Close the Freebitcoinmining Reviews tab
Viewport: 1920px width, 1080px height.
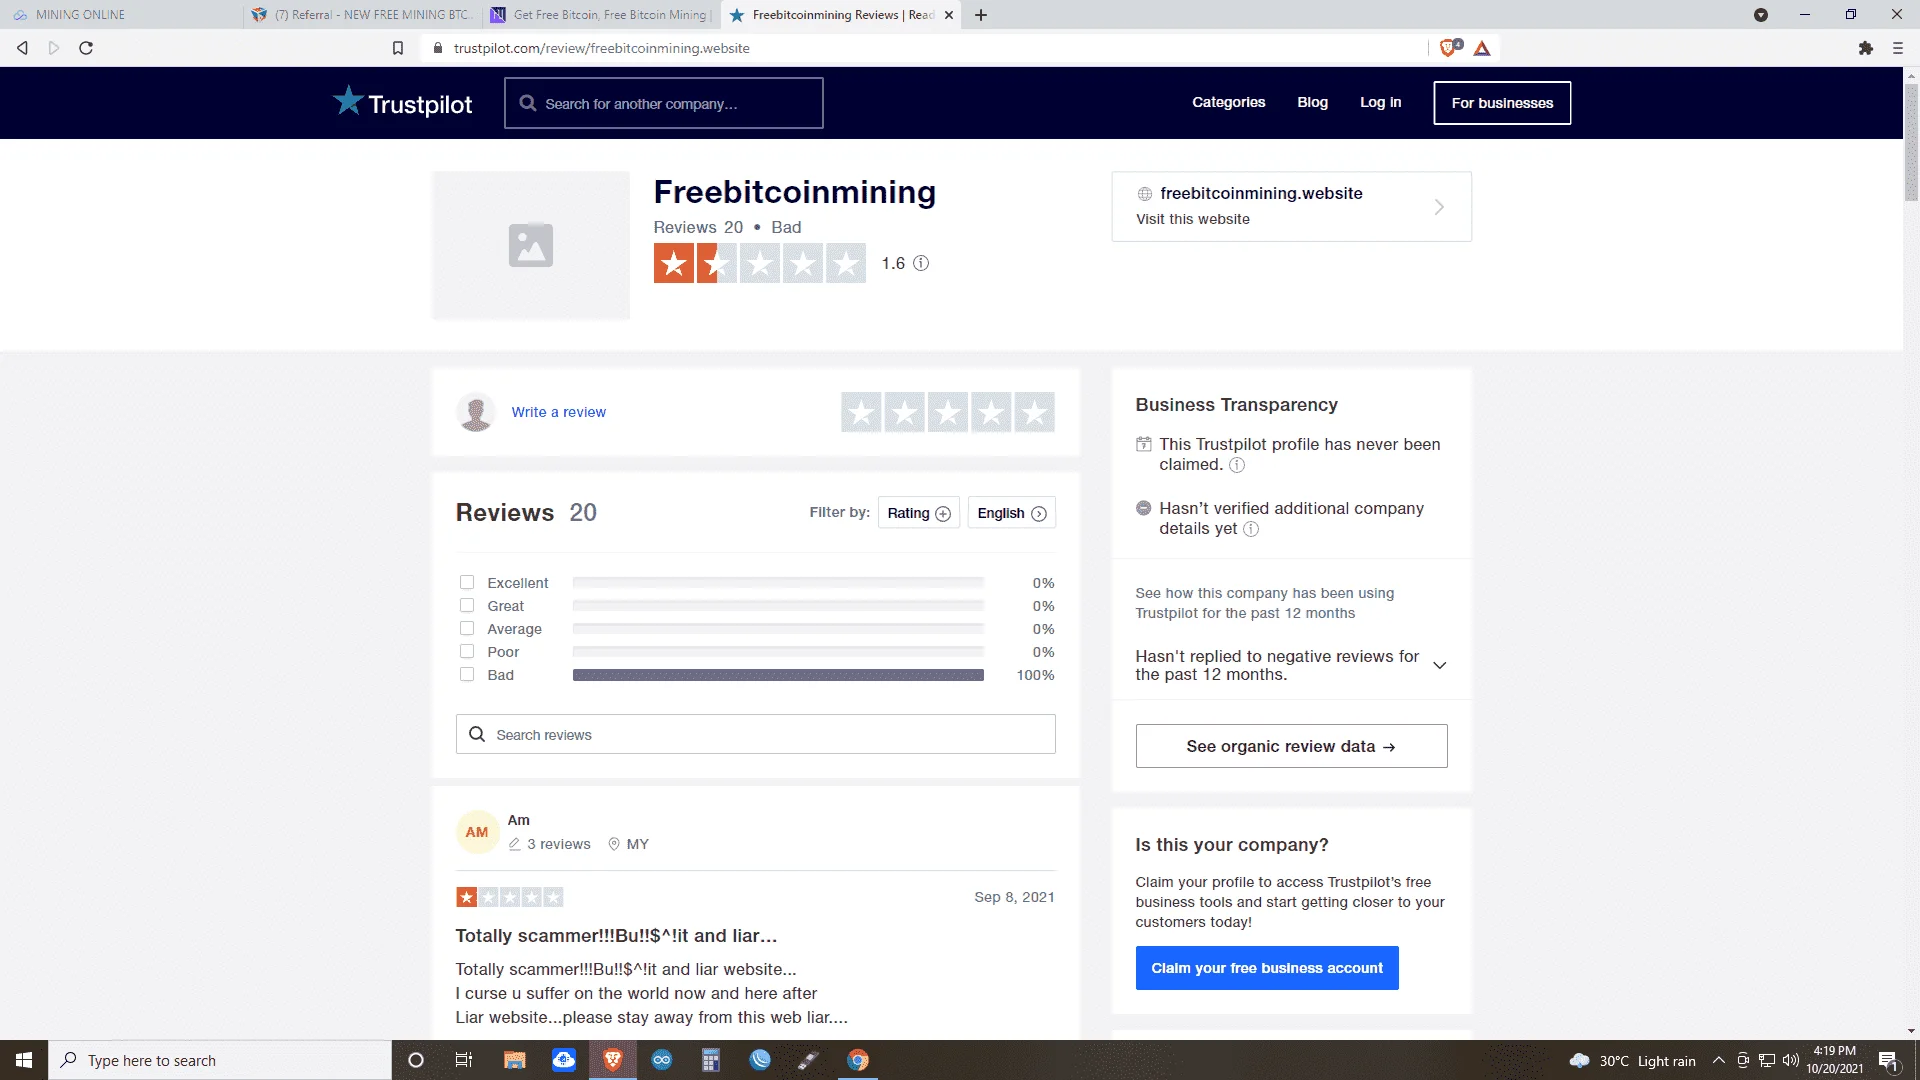point(949,15)
